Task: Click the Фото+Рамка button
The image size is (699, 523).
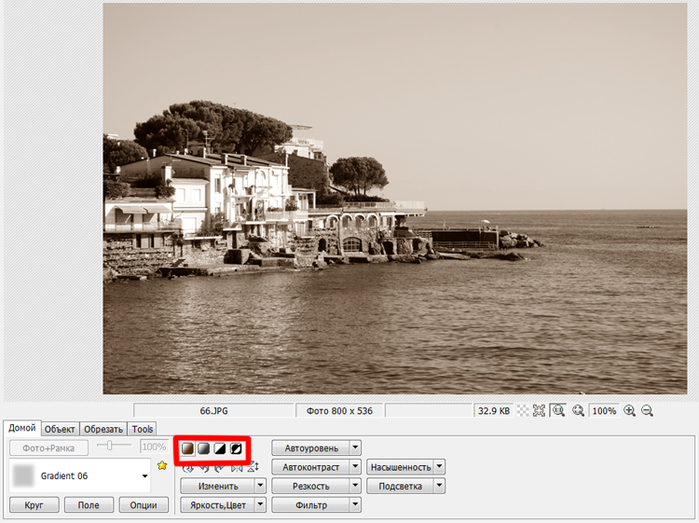Action: (x=49, y=448)
